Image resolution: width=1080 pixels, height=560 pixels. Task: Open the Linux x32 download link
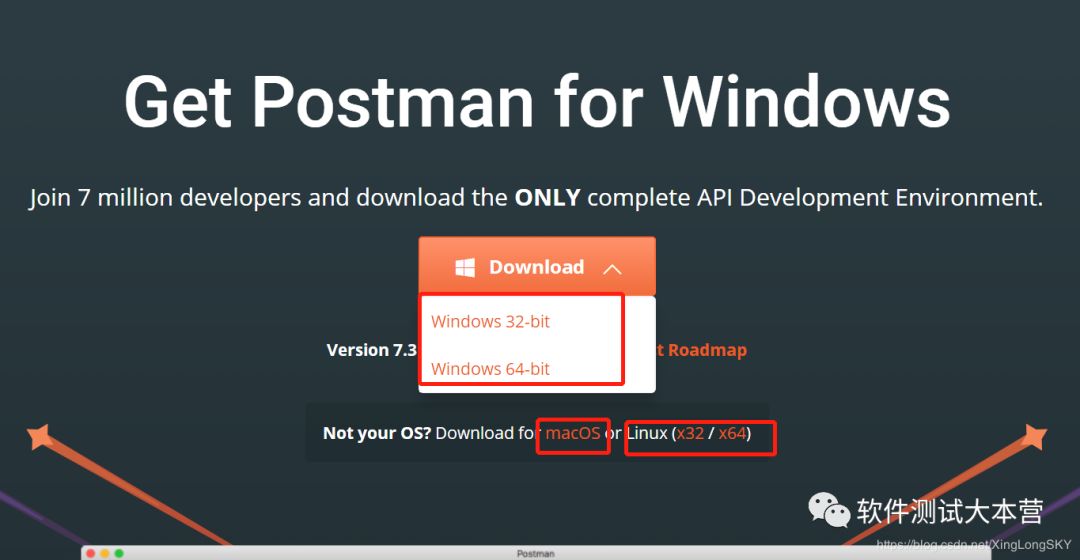pos(690,433)
